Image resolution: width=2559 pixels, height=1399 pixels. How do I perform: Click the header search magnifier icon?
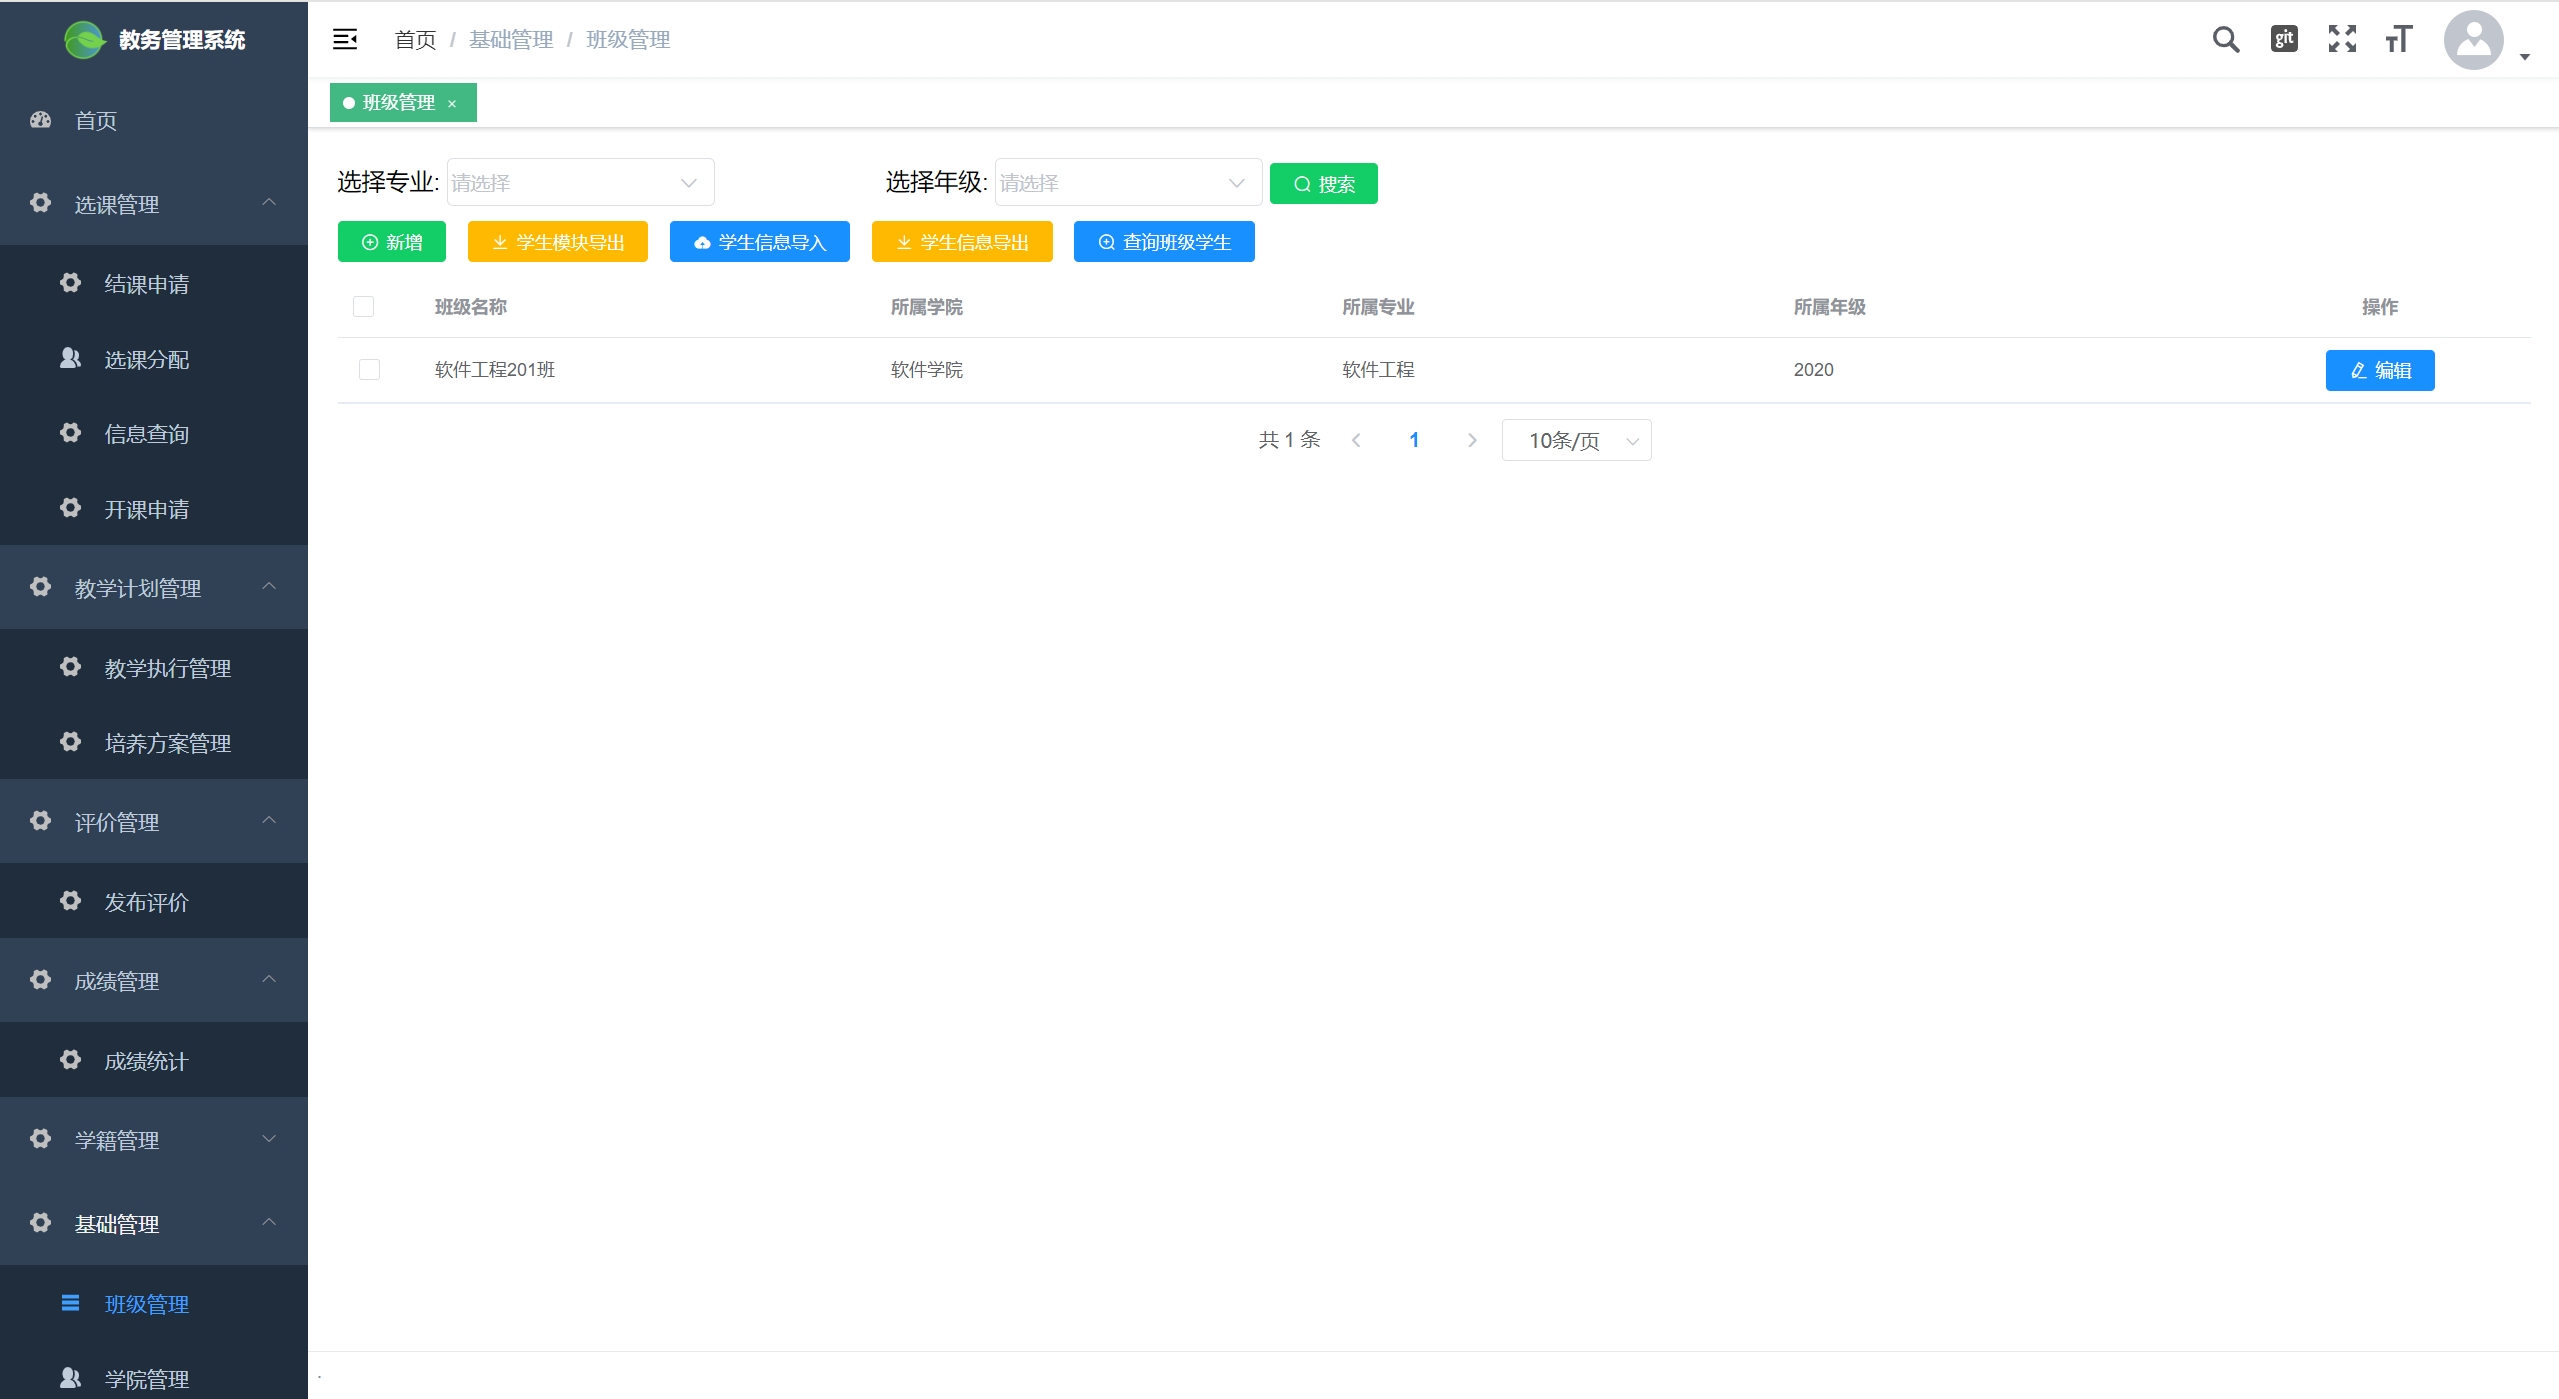pyautogui.click(x=2225, y=40)
